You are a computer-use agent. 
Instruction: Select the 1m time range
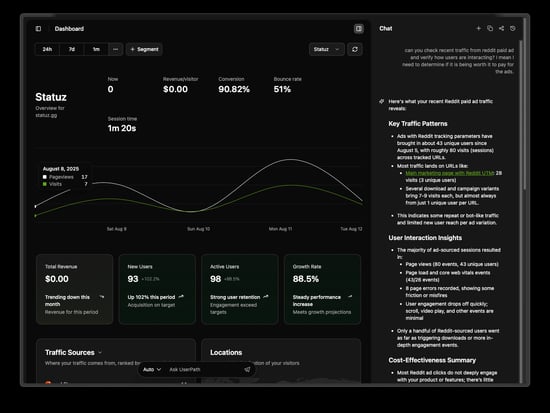tap(96, 49)
